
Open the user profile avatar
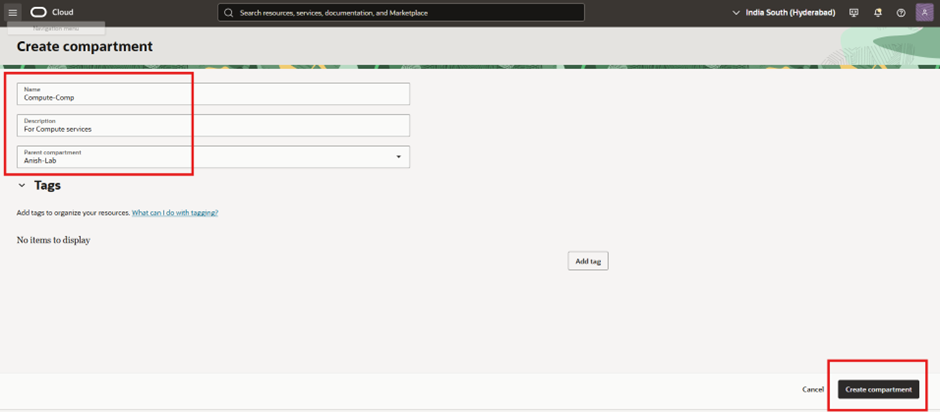click(925, 12)
